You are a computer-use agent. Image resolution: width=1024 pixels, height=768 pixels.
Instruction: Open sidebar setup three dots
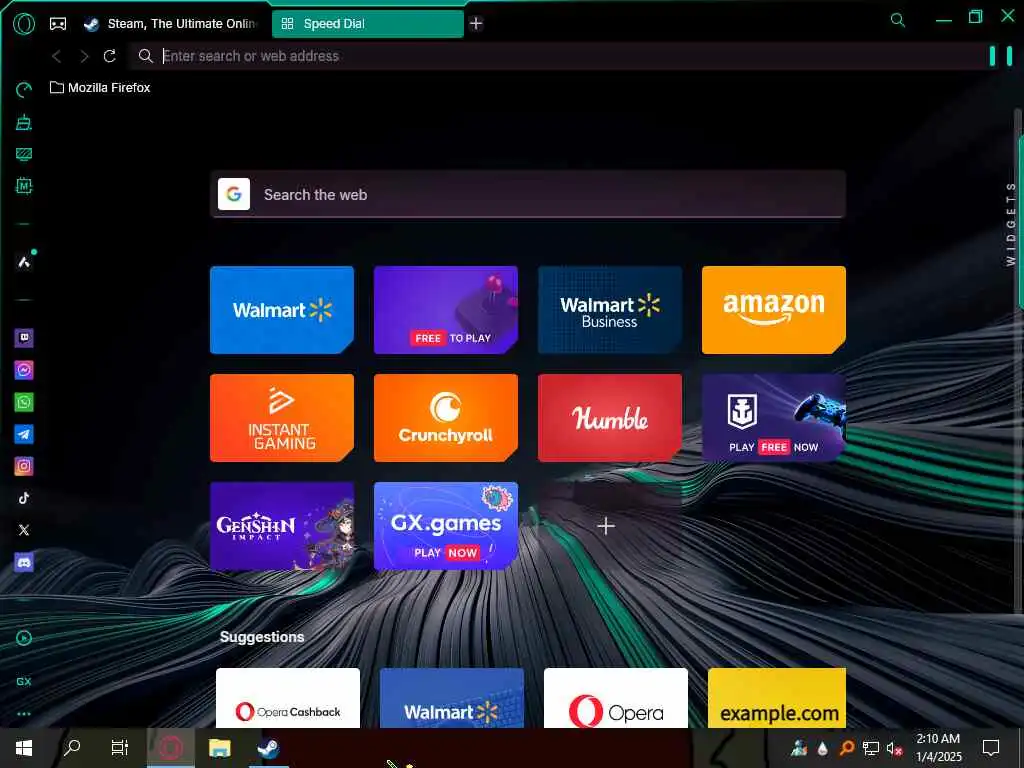[x=24, y=714]
